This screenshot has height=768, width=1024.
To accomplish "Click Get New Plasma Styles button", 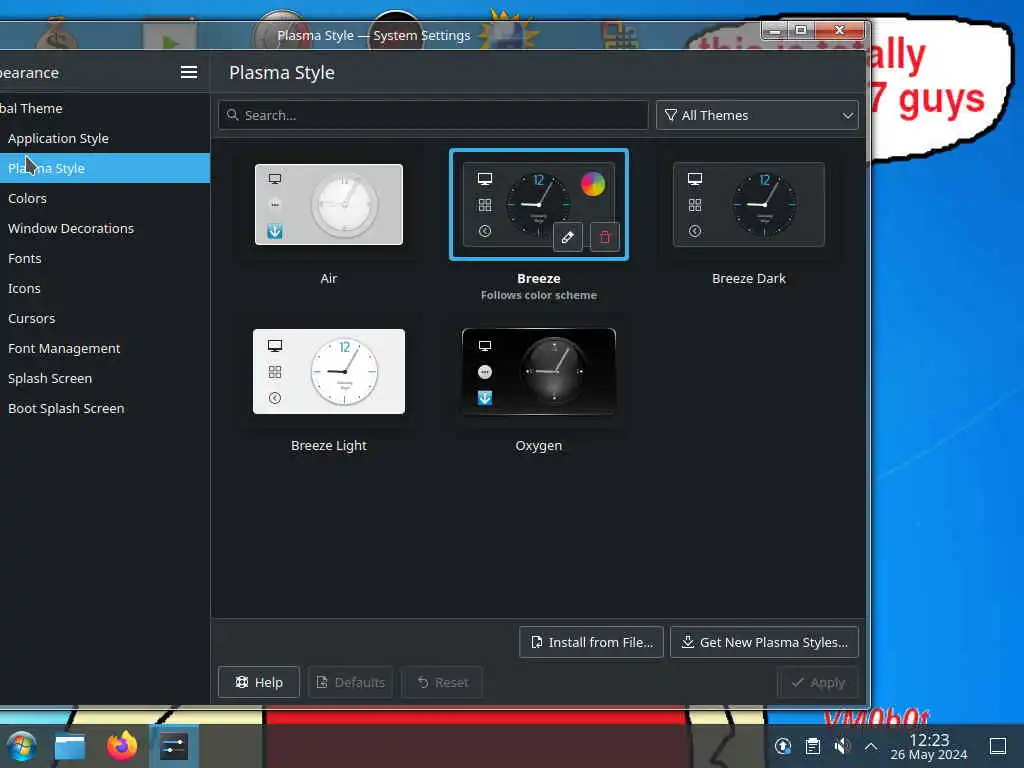I will pos(764,642).
